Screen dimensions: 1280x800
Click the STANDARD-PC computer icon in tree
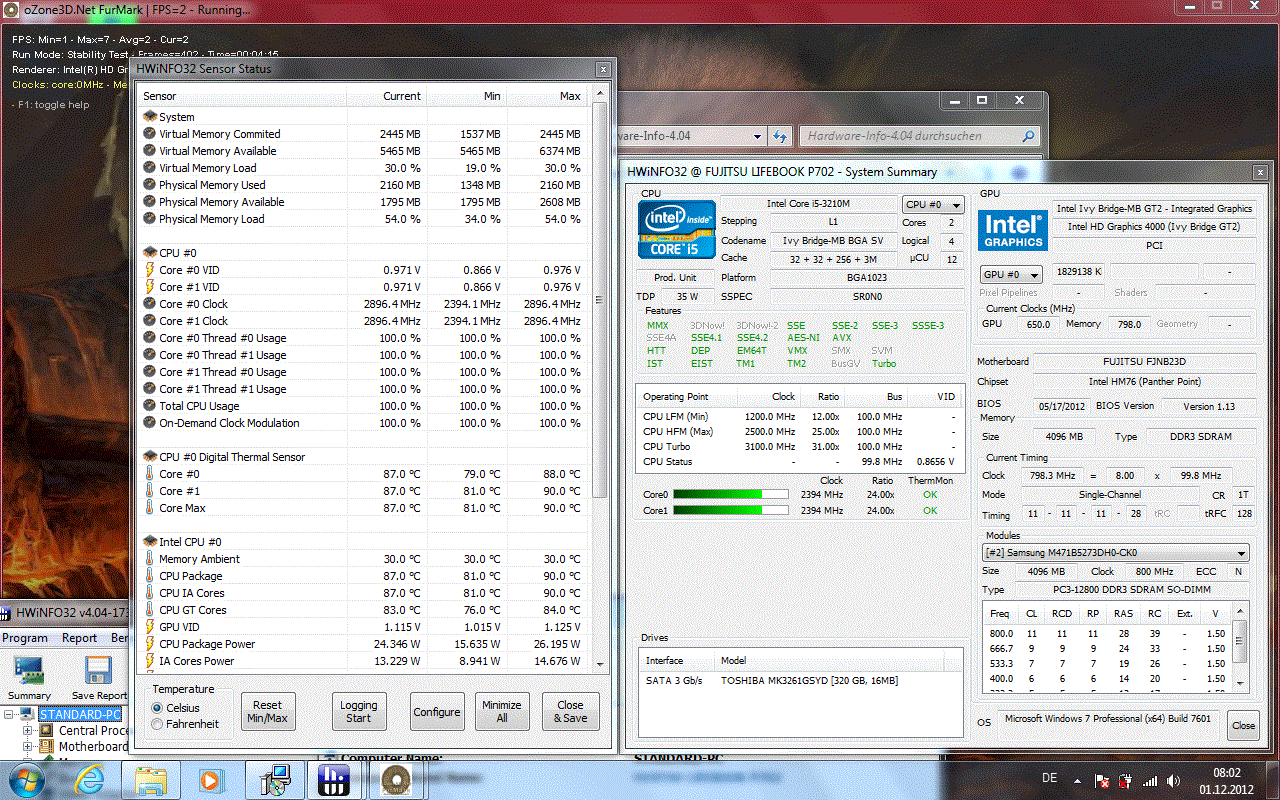click(x=29, y=715)
